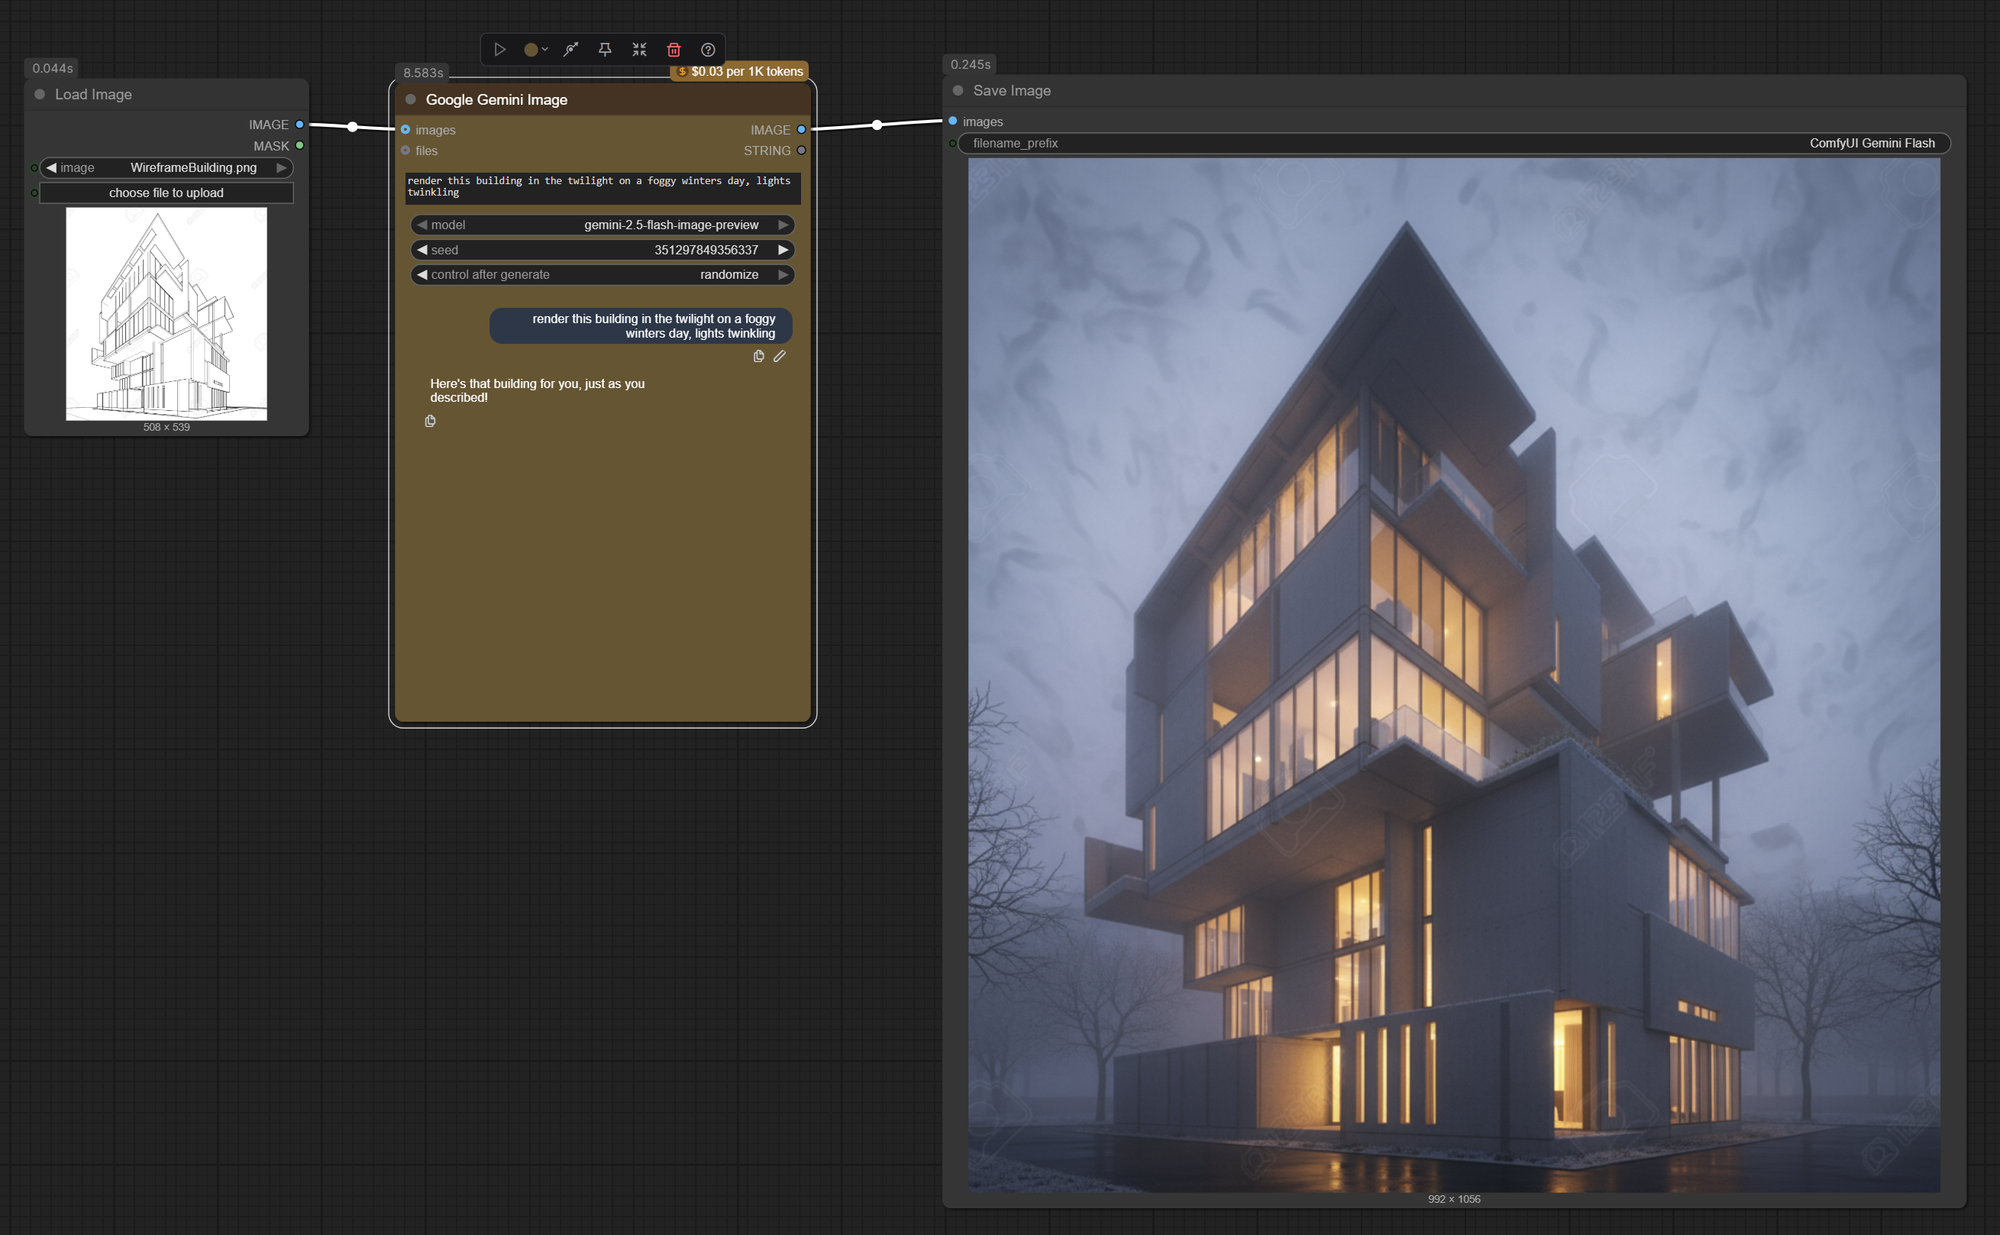Collapse the Load Image node dot
Screen dimensions: 2000x1235
tap(40, 94)
